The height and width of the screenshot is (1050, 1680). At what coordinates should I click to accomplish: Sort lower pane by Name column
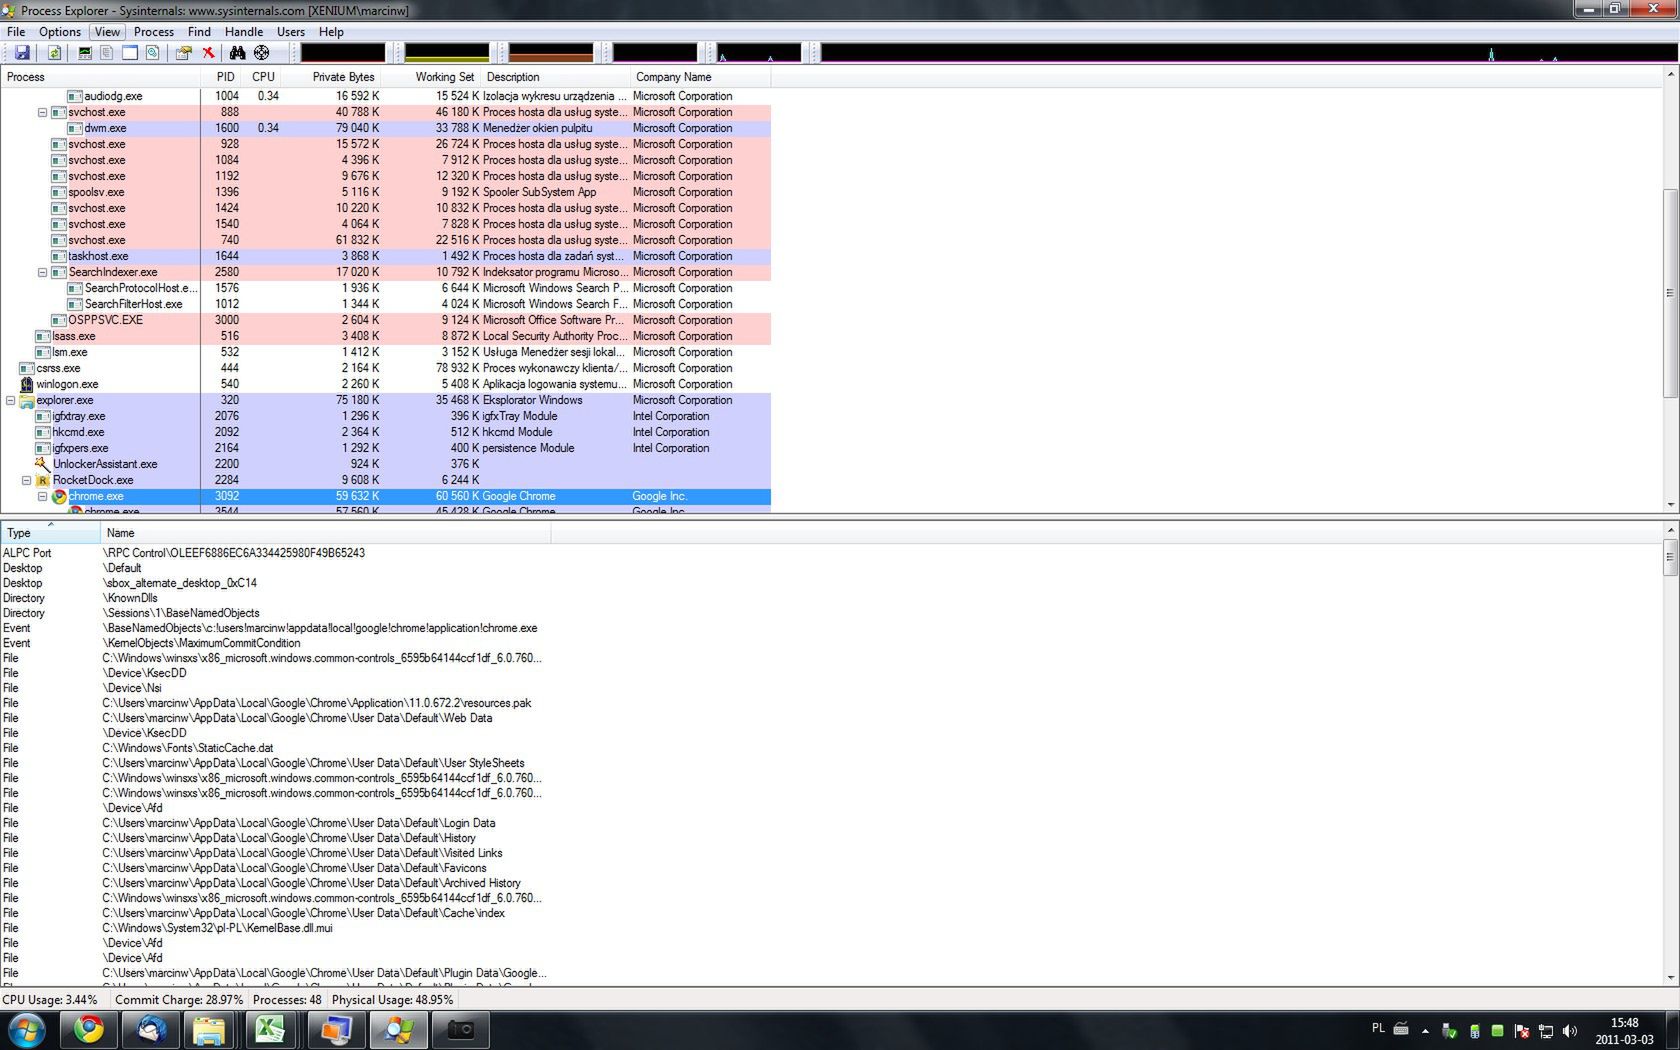click(x=325, y=533)
